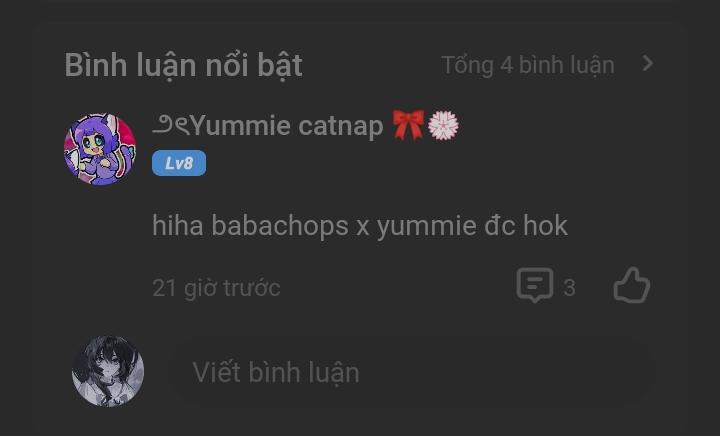The width and height of the screenshot is (720, 436).
Task: Click the decorative symbol before Yummie
Action: [x=171, y=125]
